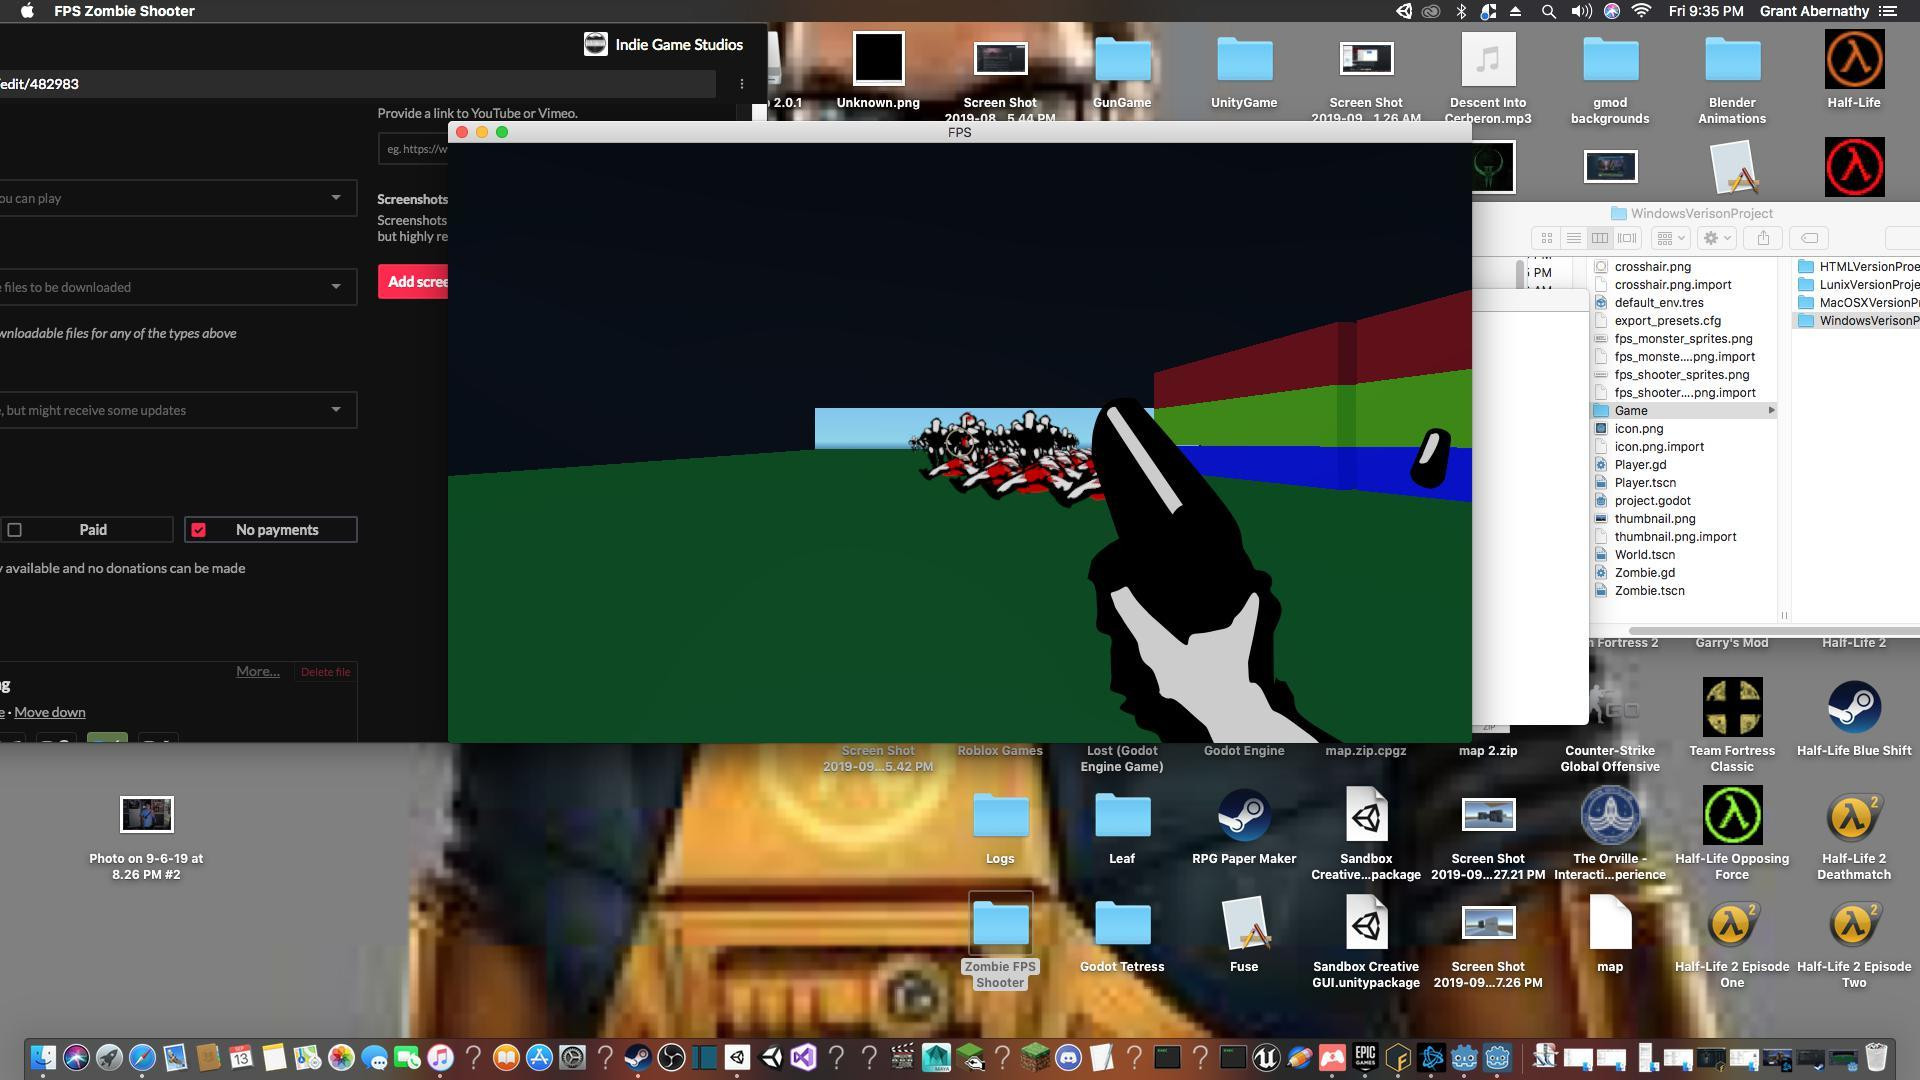
Task: Select project.godot in Finder
Action: pos(1652,501)
